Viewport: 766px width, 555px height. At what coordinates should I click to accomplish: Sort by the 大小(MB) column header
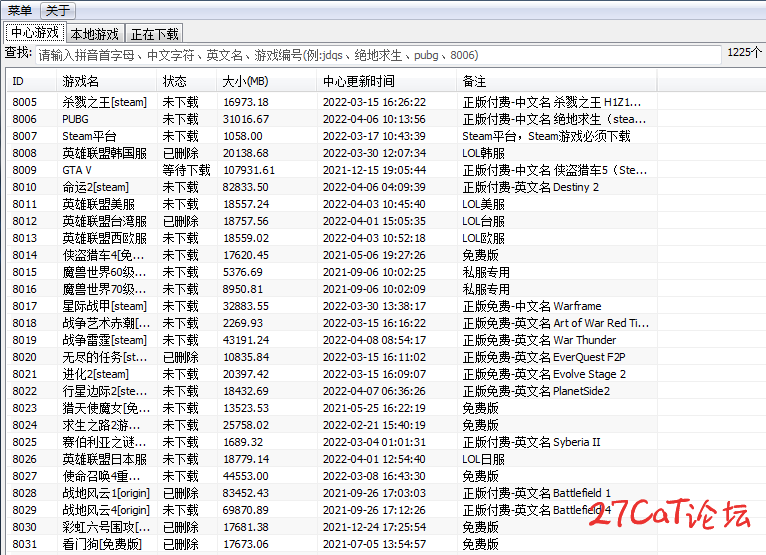coord(267,81)
